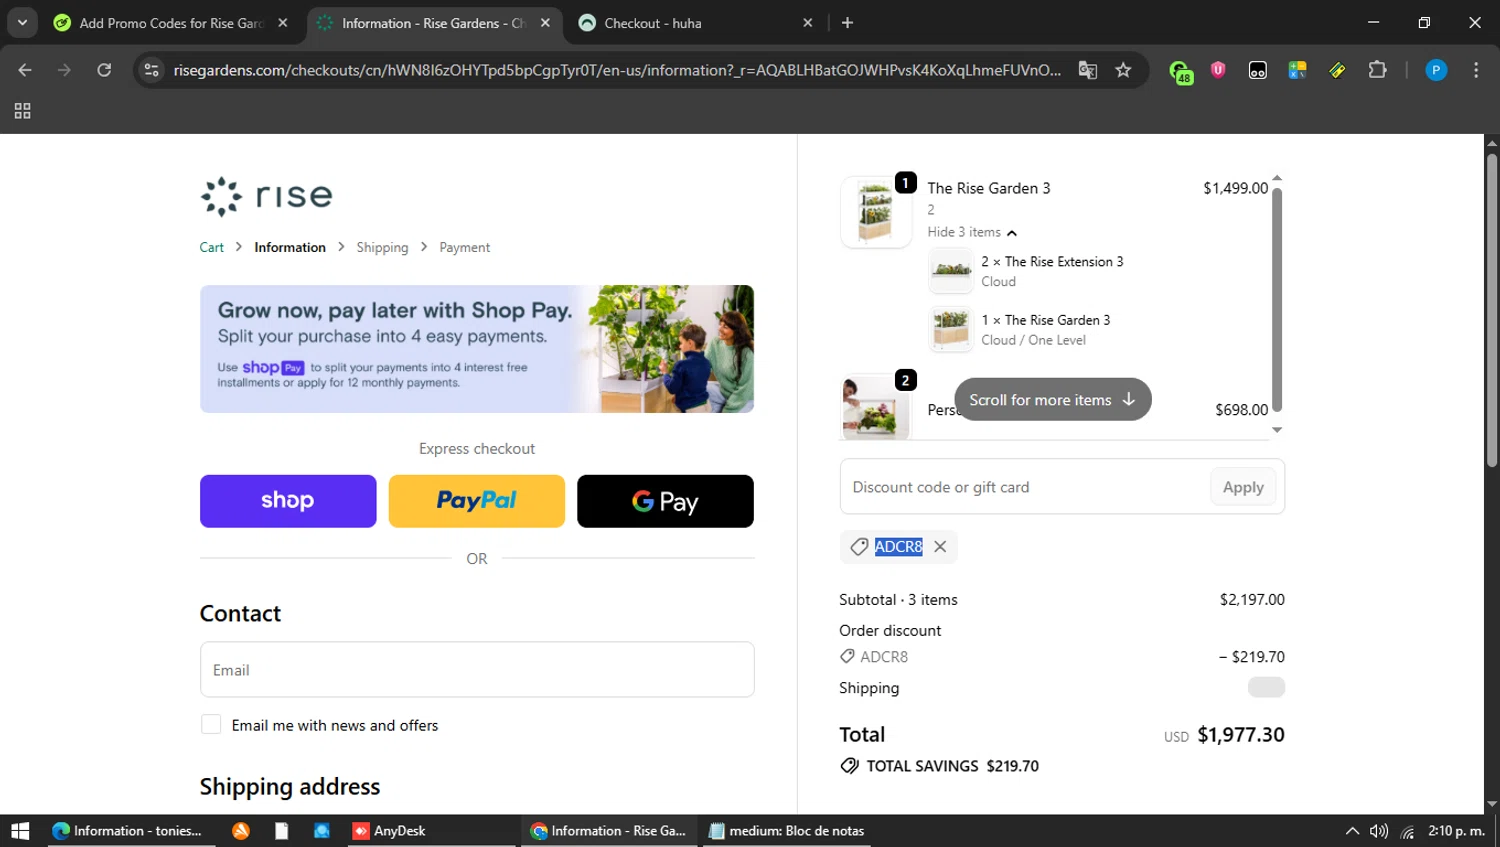
Task: Open the Windows Start menu
Action: point(20,831)
